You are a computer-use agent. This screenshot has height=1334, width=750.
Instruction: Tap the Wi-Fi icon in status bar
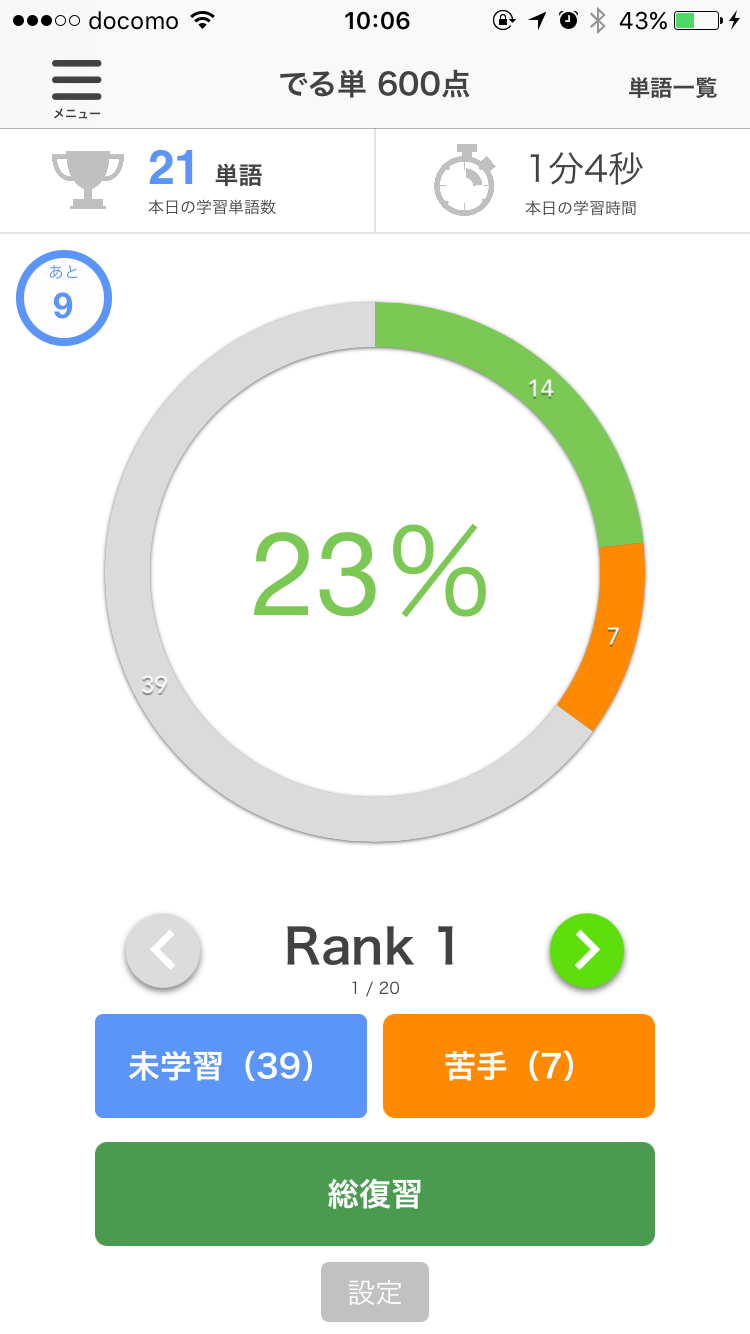point(203,20)
